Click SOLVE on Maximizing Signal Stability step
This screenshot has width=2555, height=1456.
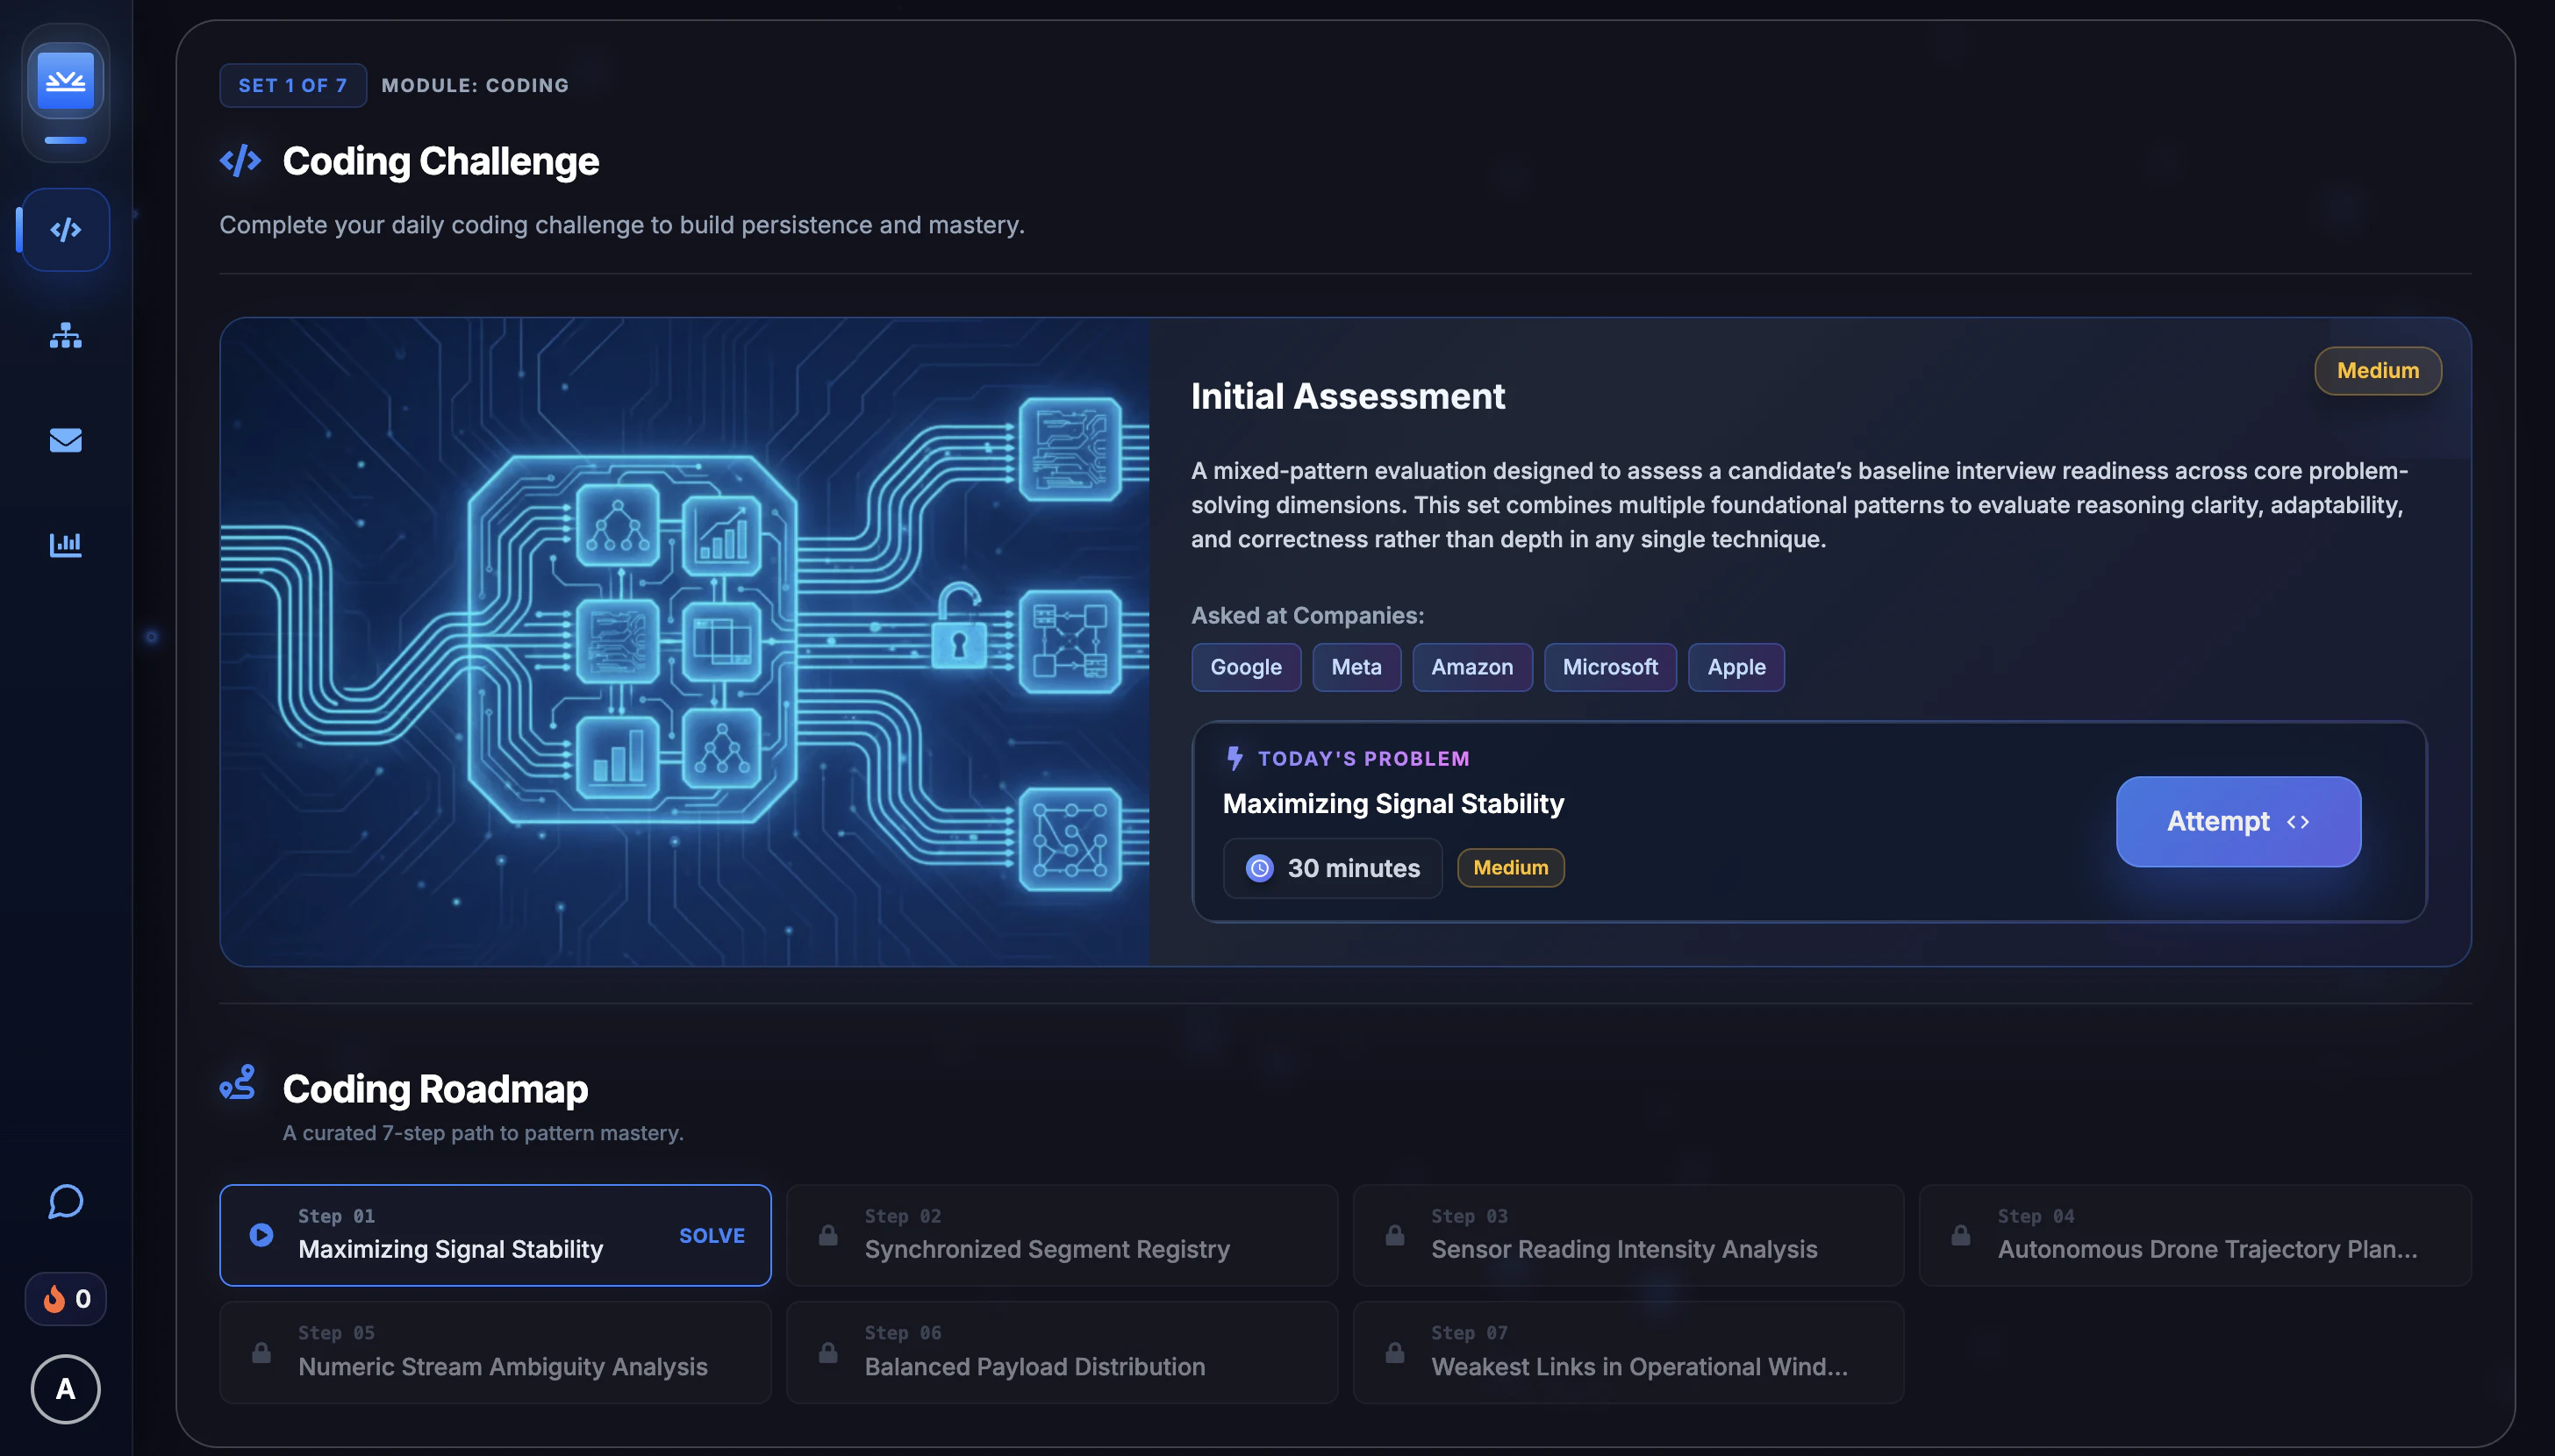(711, 1235)
